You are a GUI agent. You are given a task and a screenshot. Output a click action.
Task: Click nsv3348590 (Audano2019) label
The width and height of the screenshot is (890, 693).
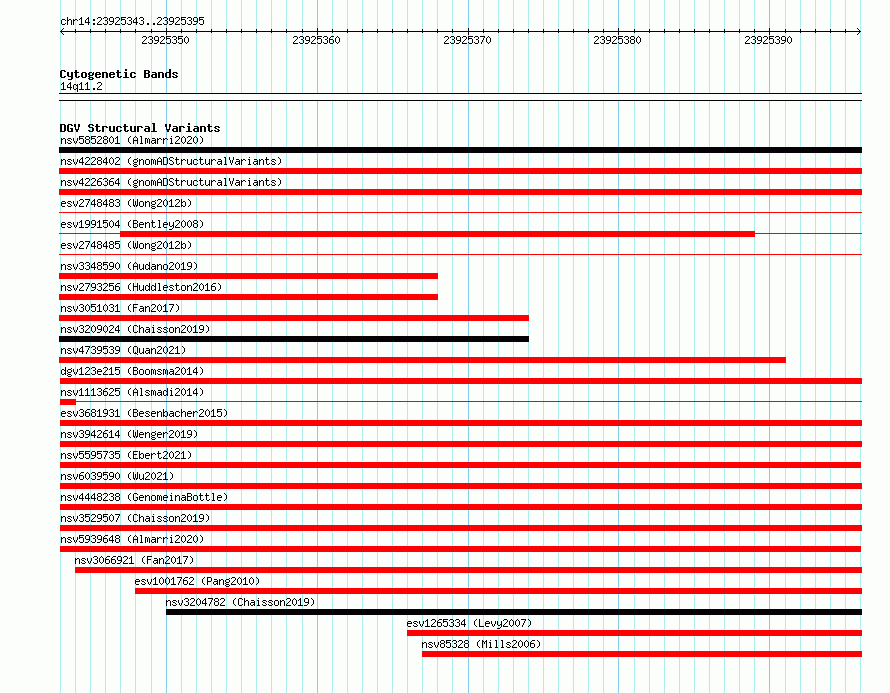pyautogui.click(x=129, y=266)
